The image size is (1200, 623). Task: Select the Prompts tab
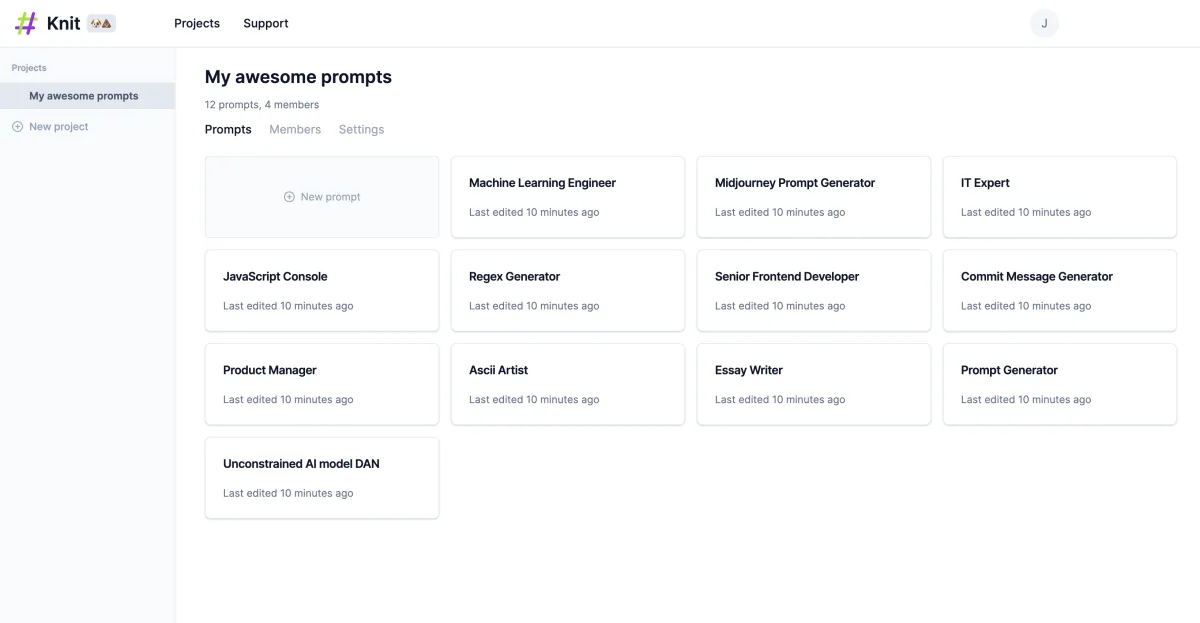point(228,129)
